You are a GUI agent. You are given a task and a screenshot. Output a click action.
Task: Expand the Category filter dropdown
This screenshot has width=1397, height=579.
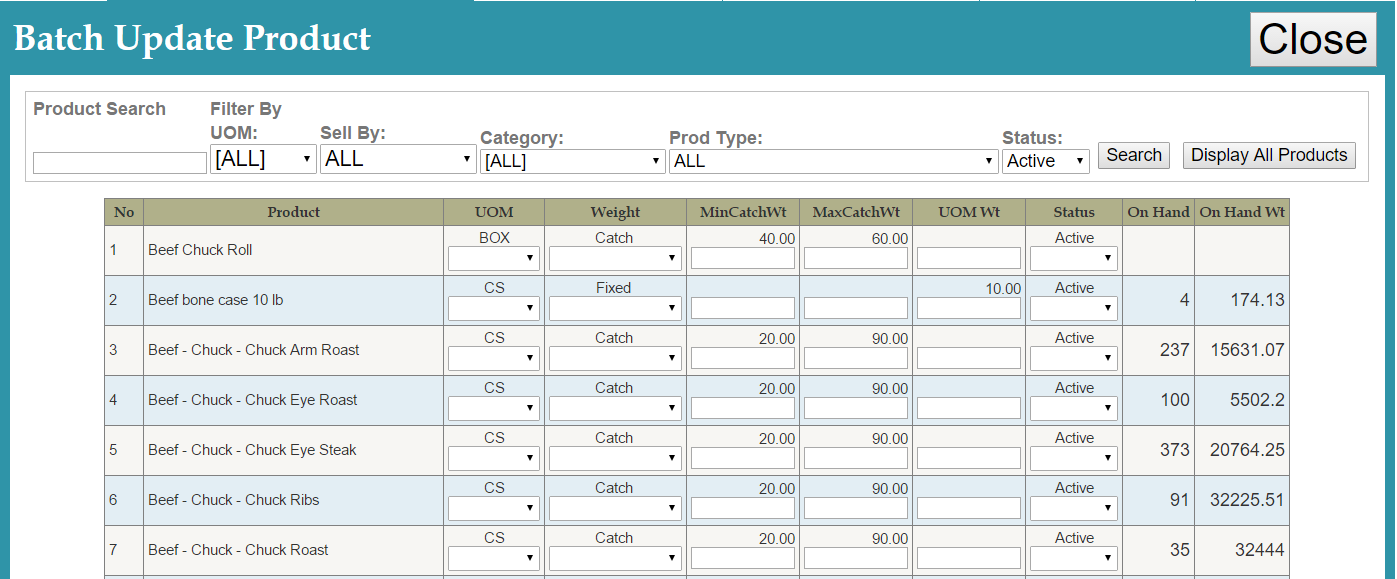pyautogui.click(x=573, y=161)
